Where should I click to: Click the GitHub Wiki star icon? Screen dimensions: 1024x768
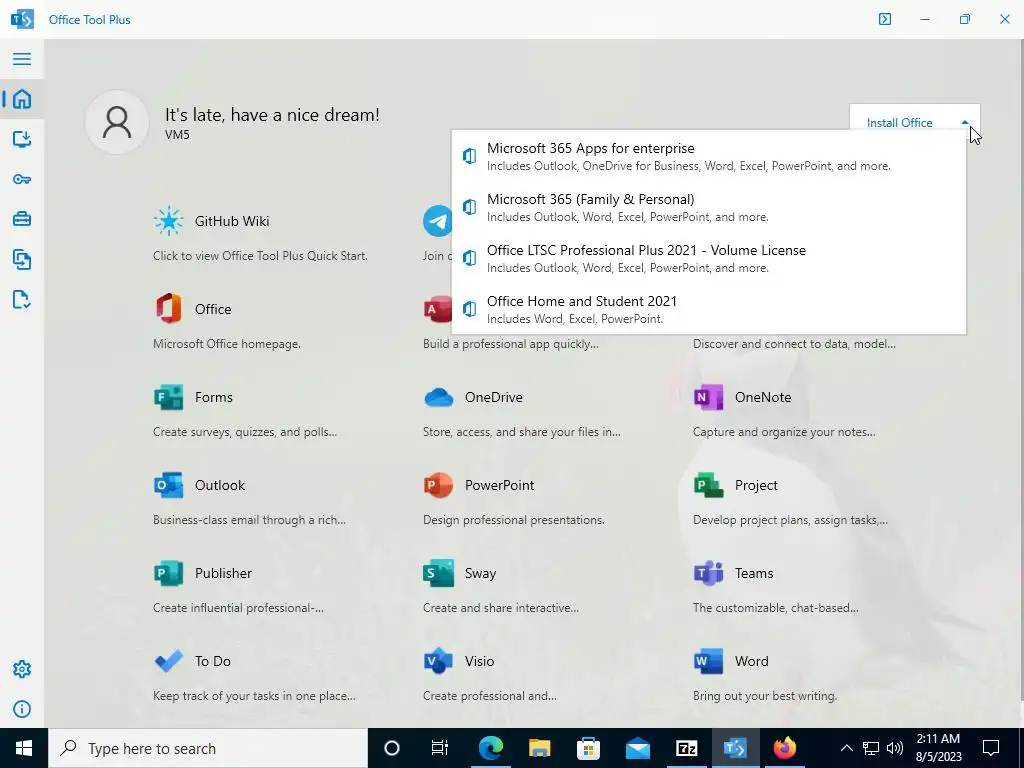168,221
